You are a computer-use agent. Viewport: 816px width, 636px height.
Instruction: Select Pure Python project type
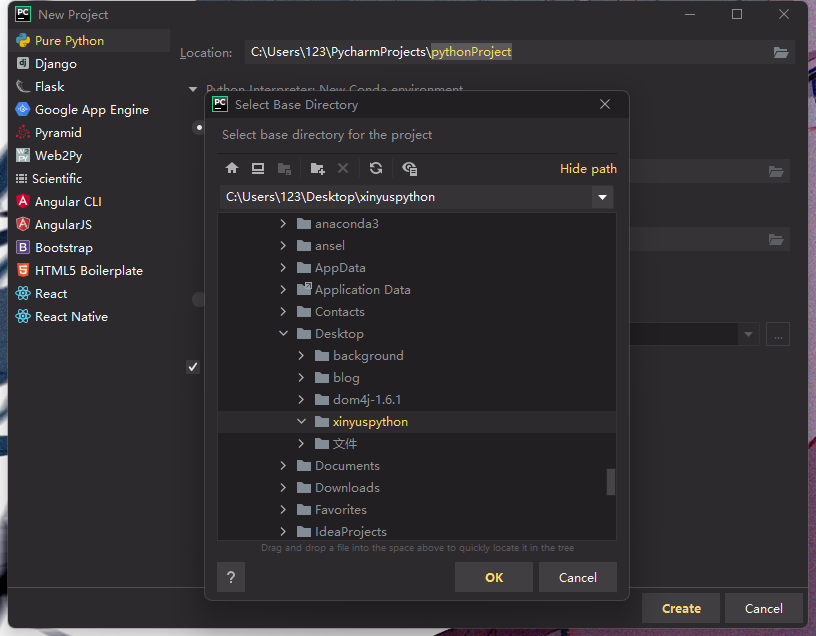point(90,40)
